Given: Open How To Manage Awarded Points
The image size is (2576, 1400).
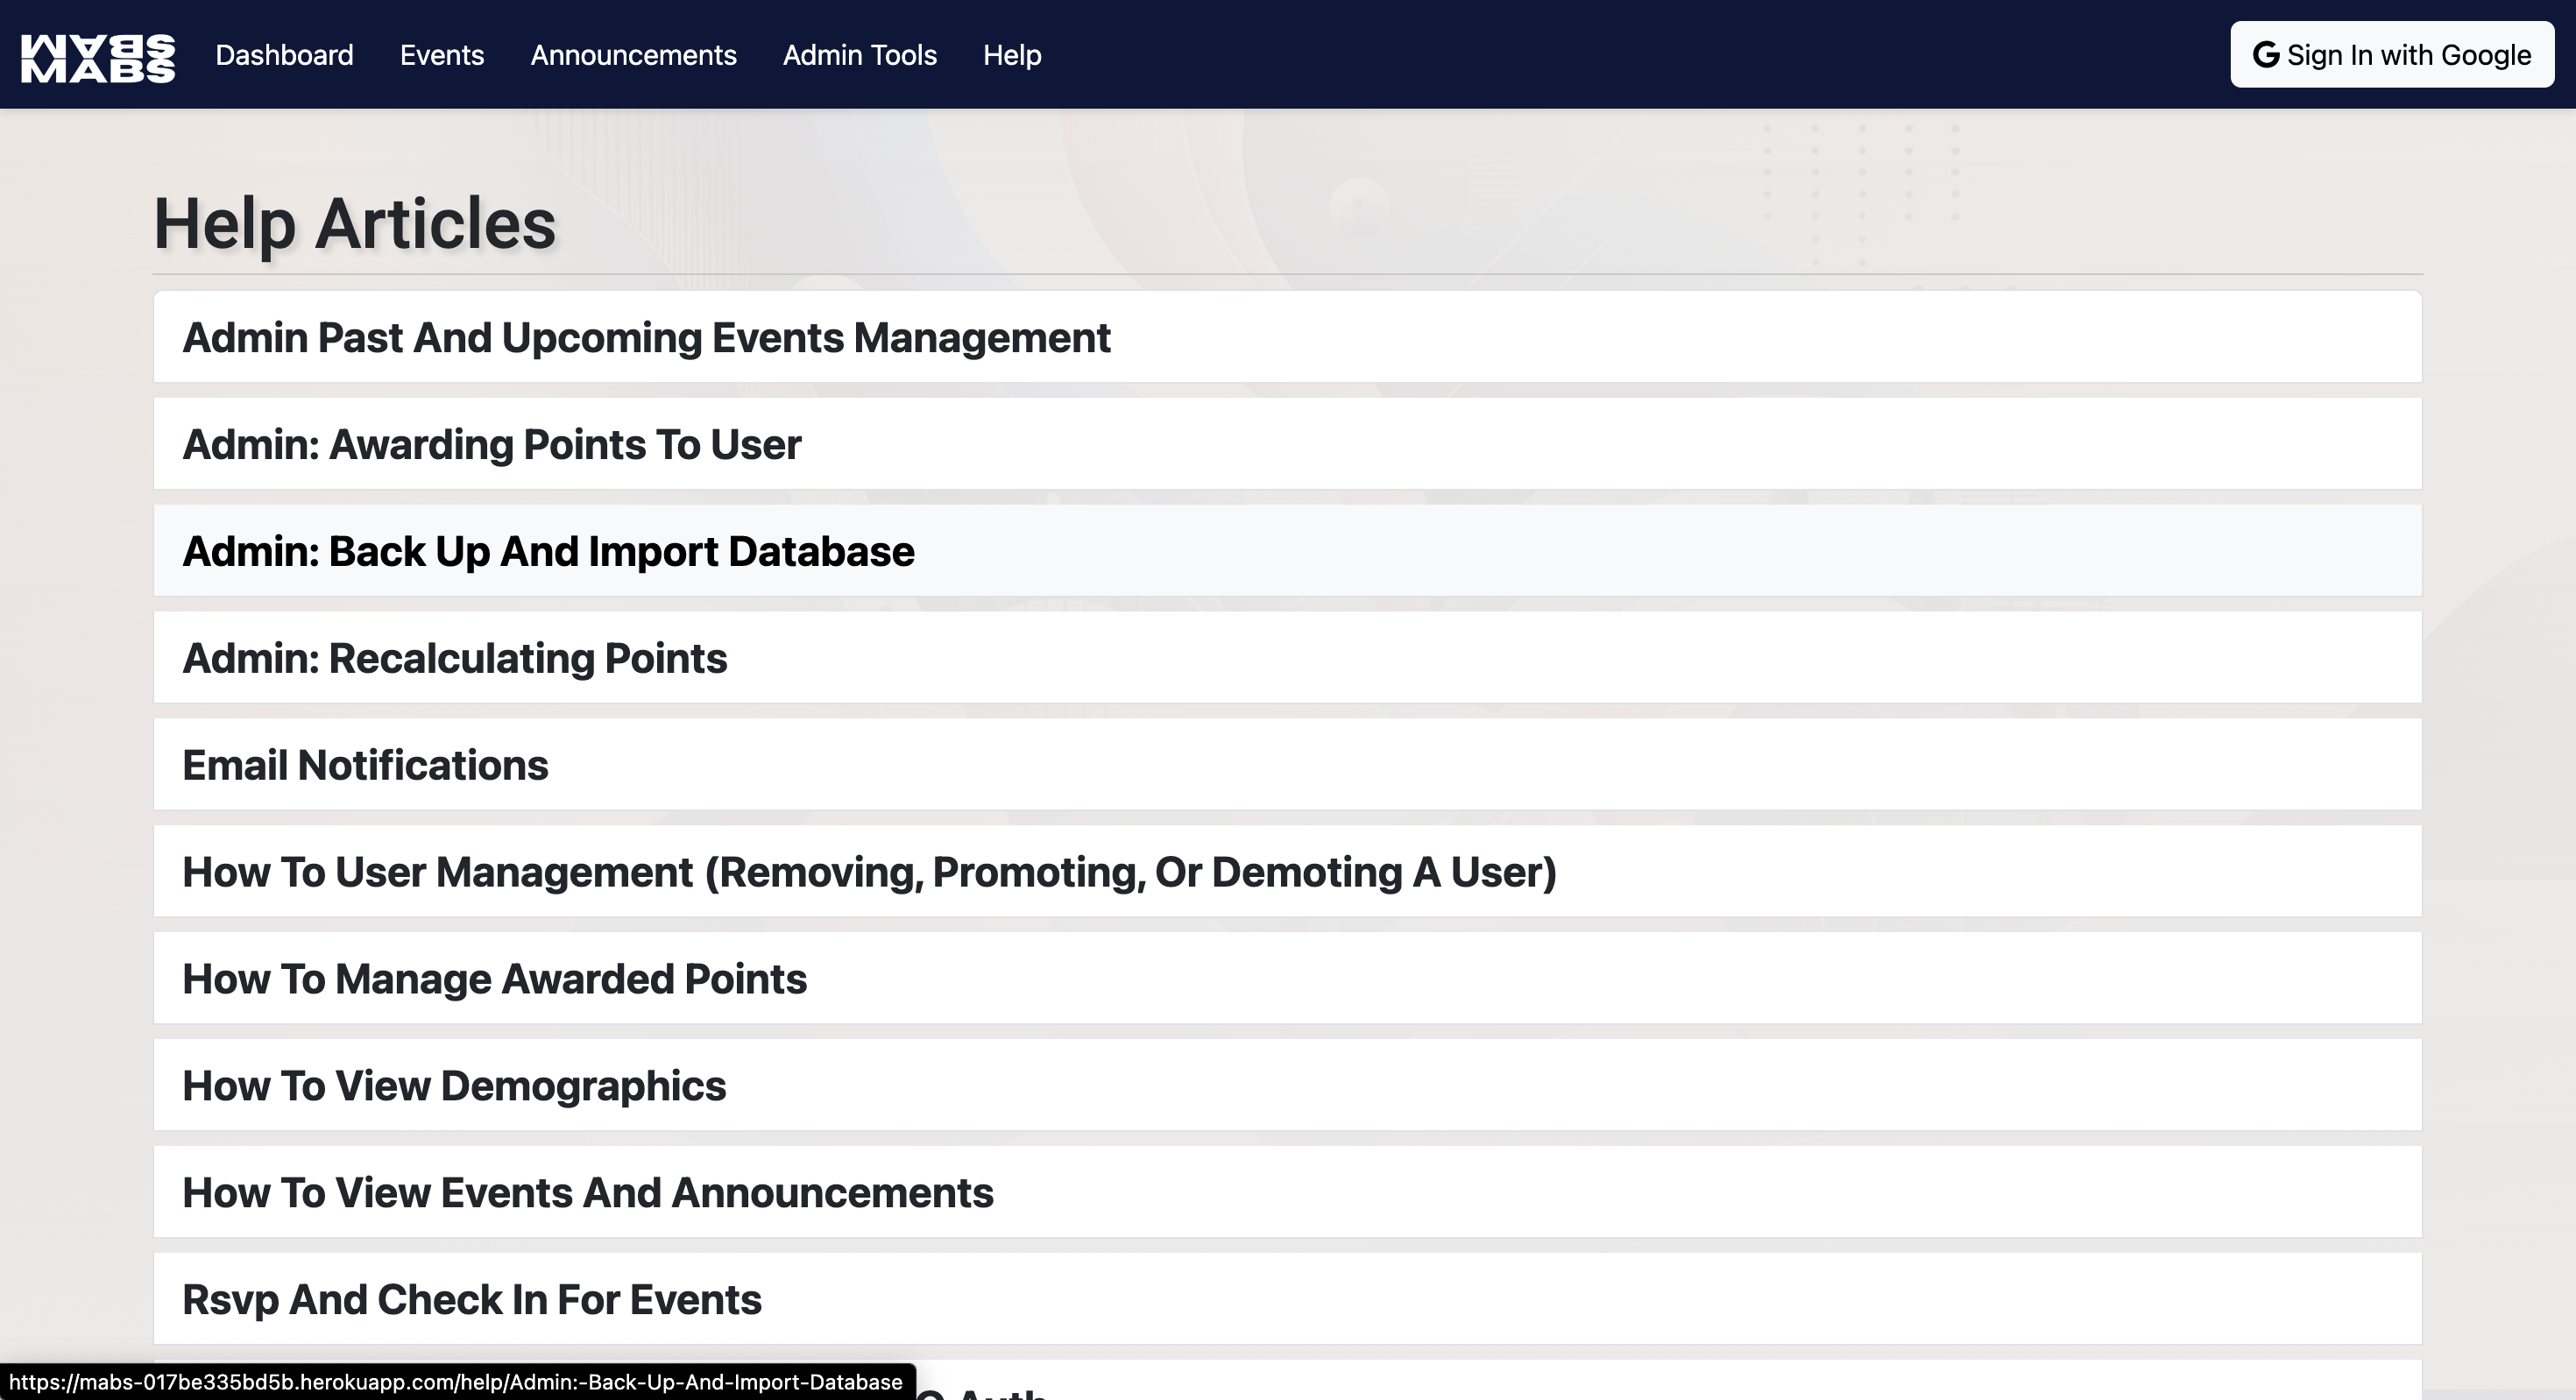Looking at the screenshot, I should [494, 980].
